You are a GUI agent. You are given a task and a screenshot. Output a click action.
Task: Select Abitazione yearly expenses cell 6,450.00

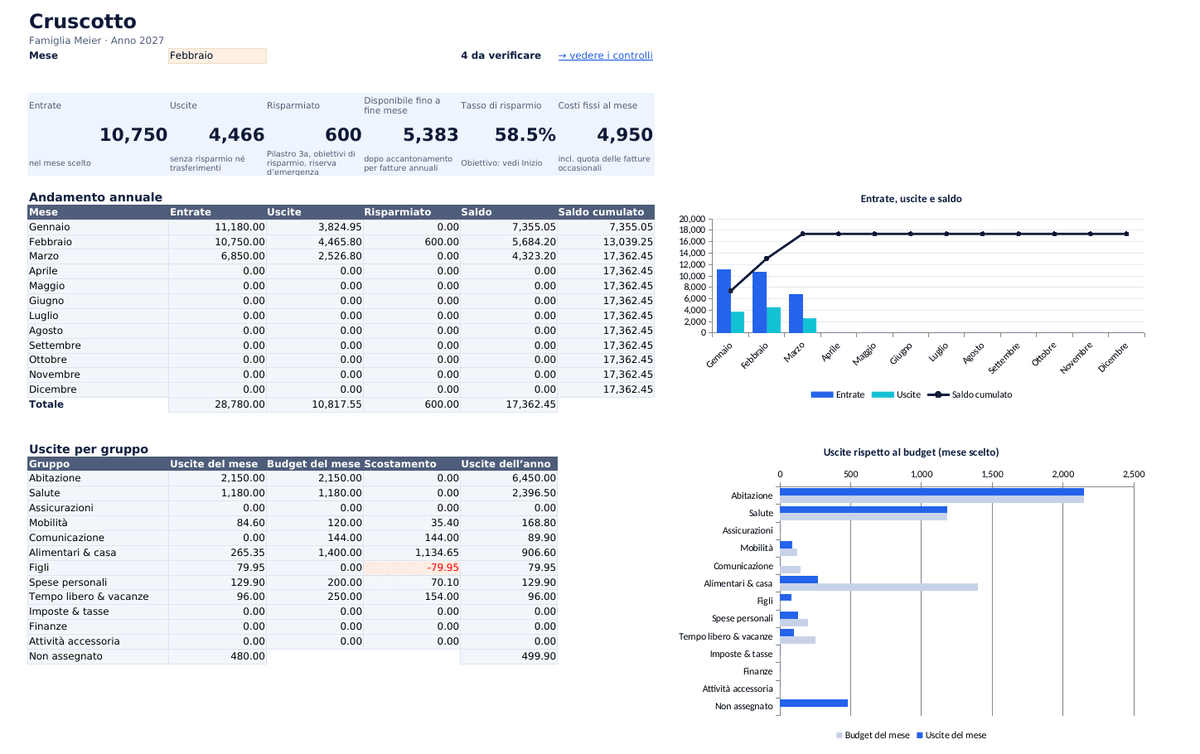508,478
